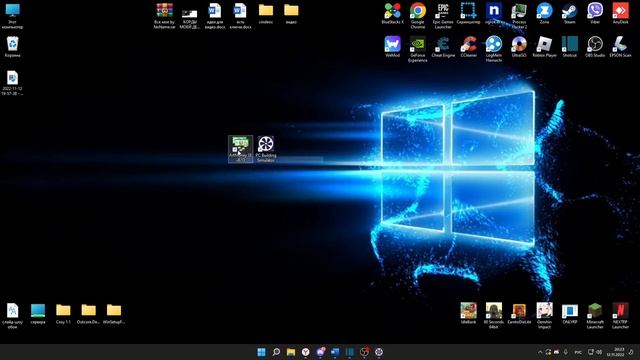
Task: Open the Epic Games Launcher shortcut
Action: tap(443, 16)
